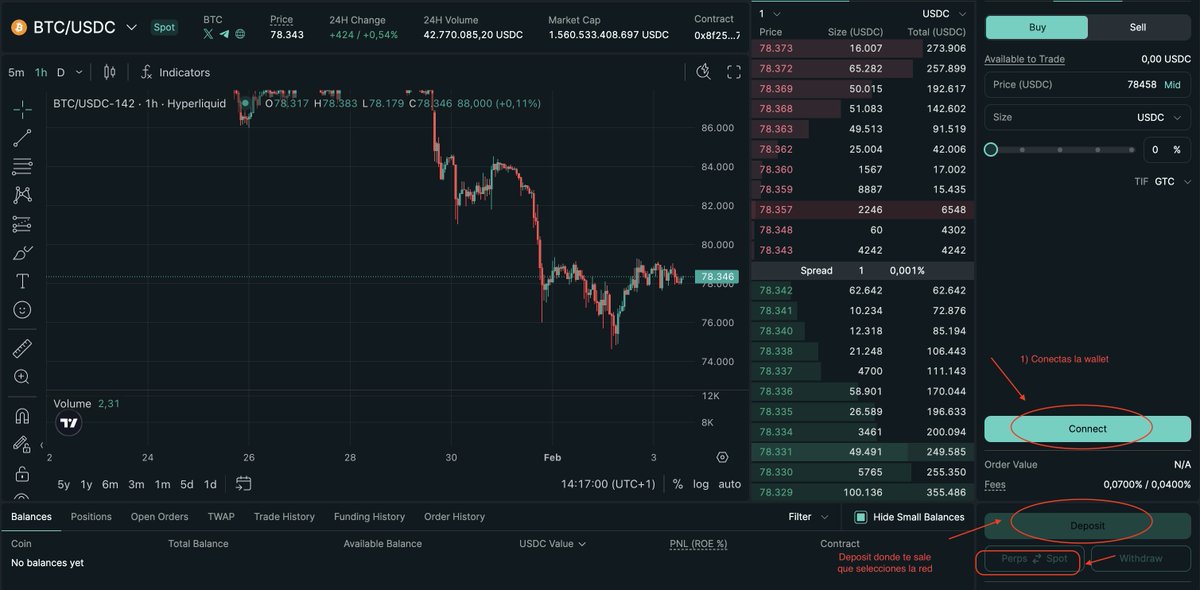This screenshot has width=1200, height=590.
Task: Open the balances Filter dropdown
Action: coord(808,517)
